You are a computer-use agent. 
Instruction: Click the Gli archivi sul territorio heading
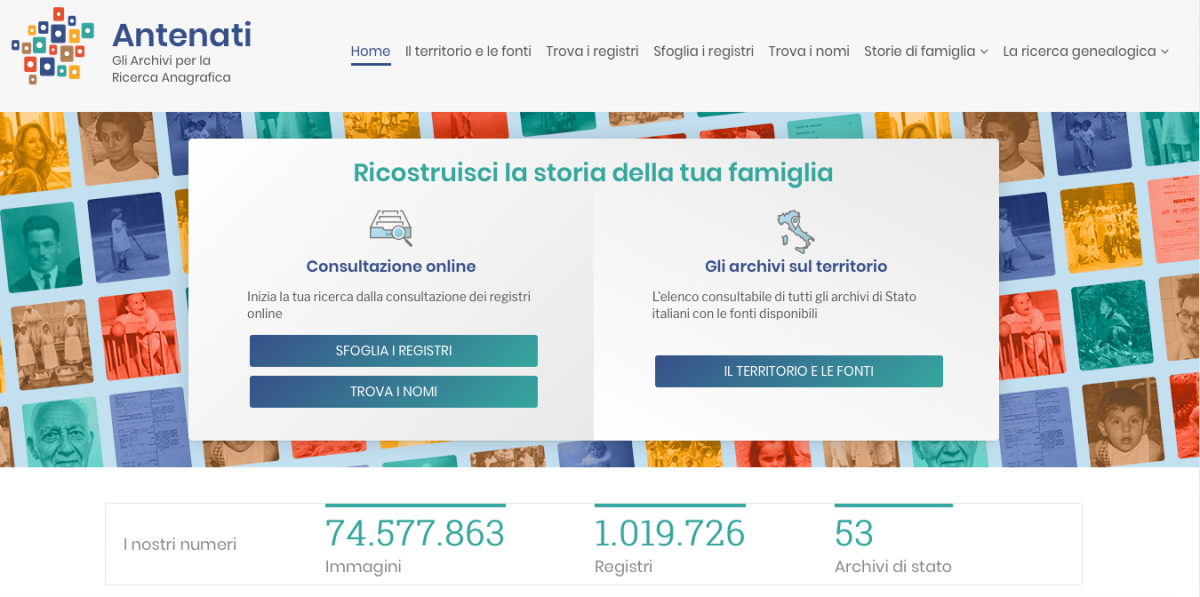796,267
